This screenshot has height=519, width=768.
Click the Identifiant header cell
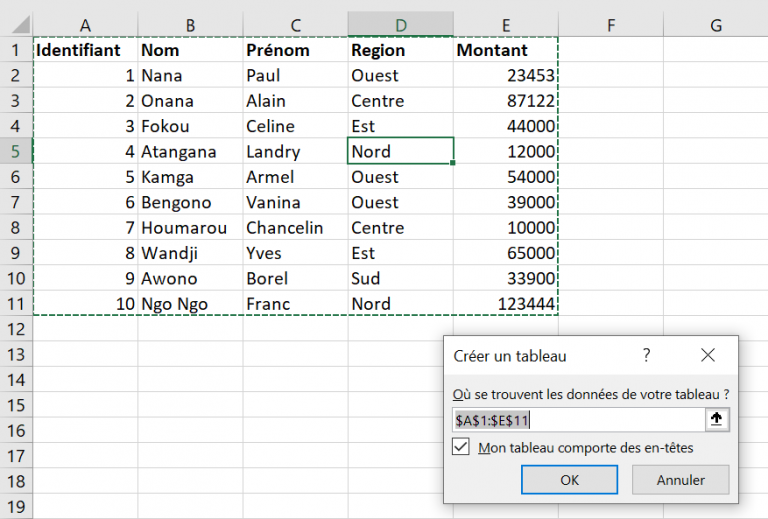[85, 50]
